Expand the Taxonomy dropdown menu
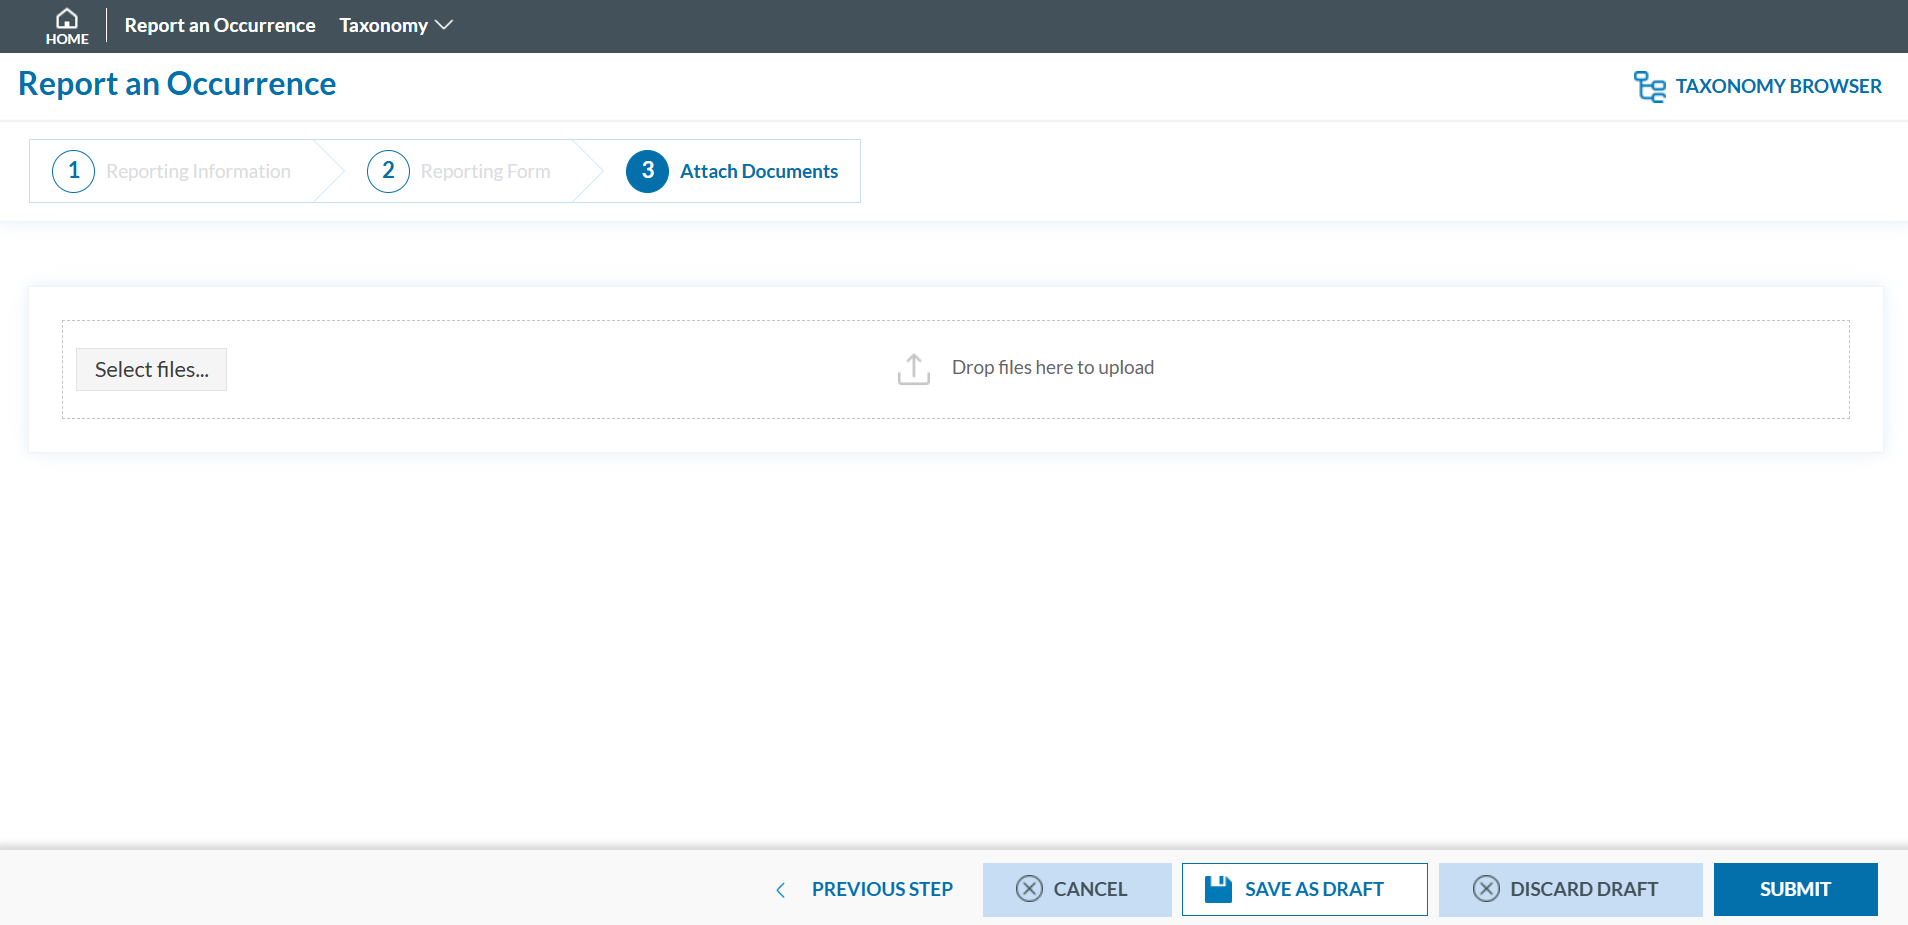Screen dimensions: 1908x925 (396, 26)
